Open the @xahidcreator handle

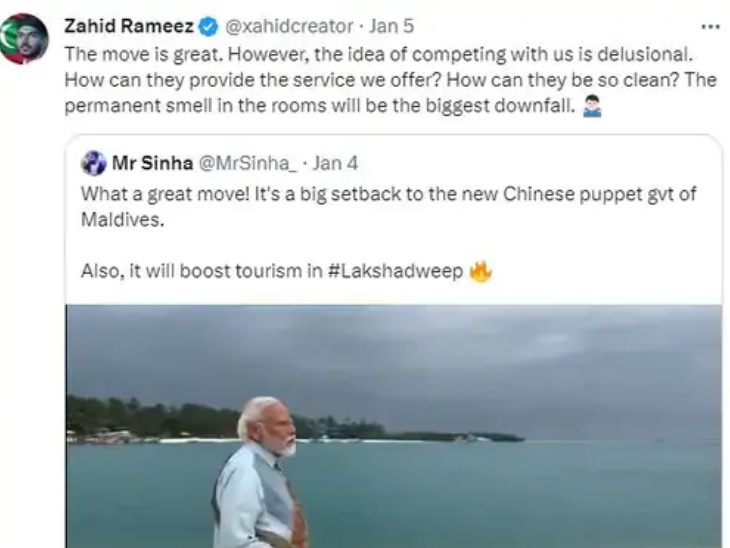coord(289,27)
